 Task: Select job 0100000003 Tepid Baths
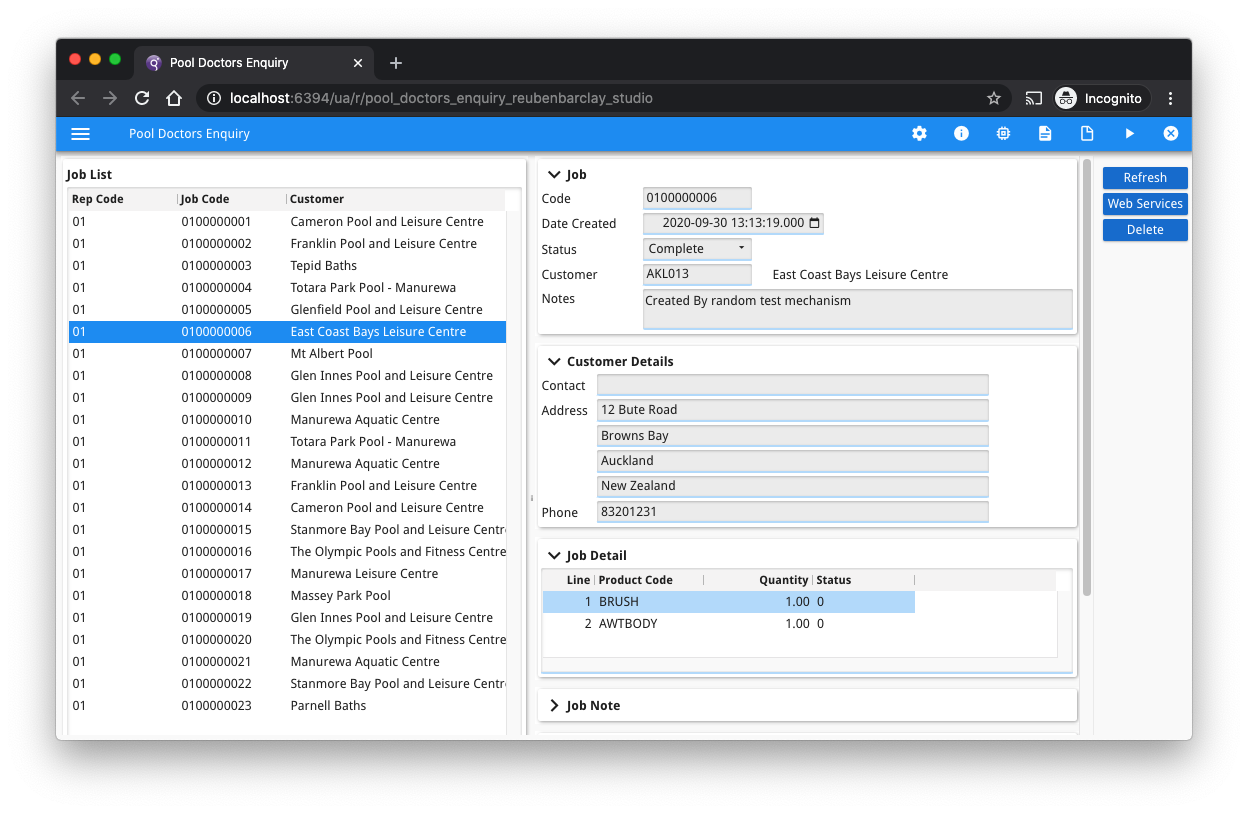click(287, 266)
